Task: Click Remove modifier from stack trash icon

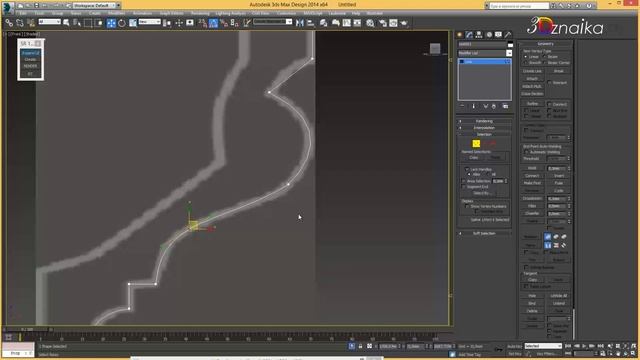Action: [493, 106]
